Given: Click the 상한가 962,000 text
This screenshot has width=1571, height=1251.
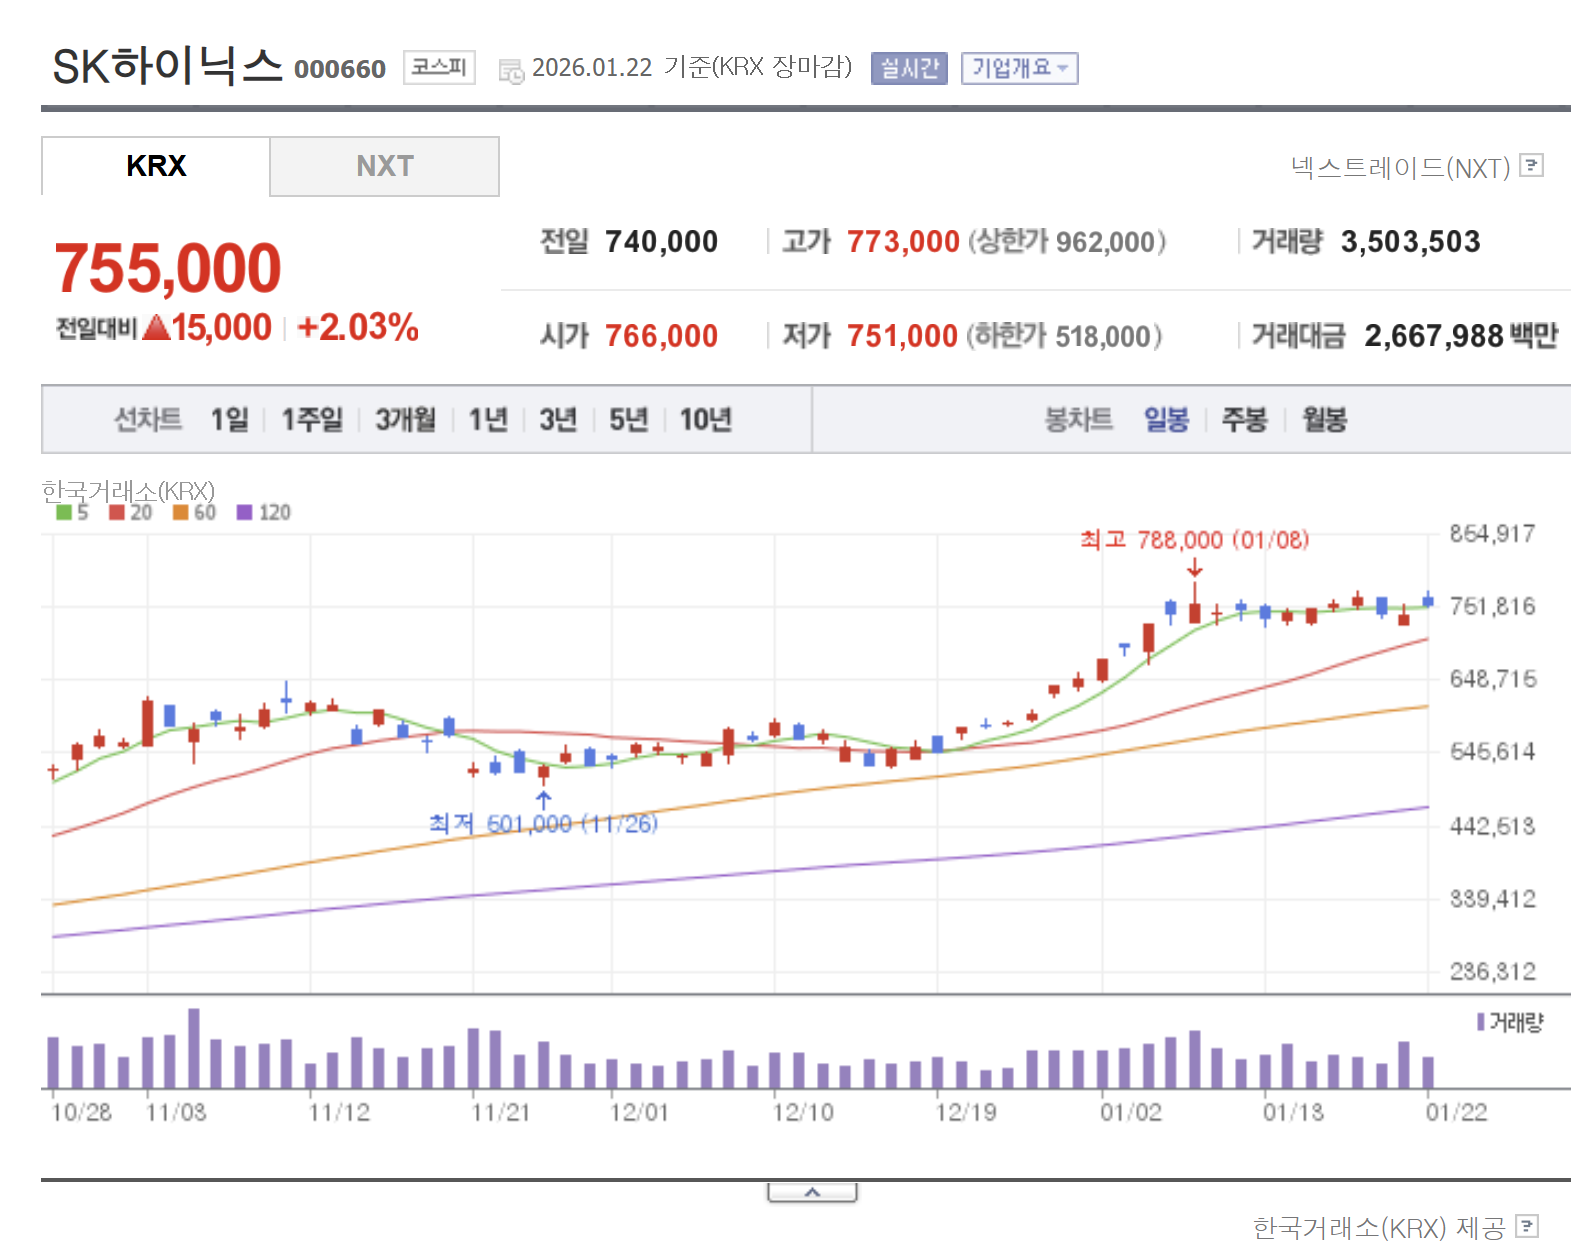Looking at the screenshot, I should [x=1066, y=242].
